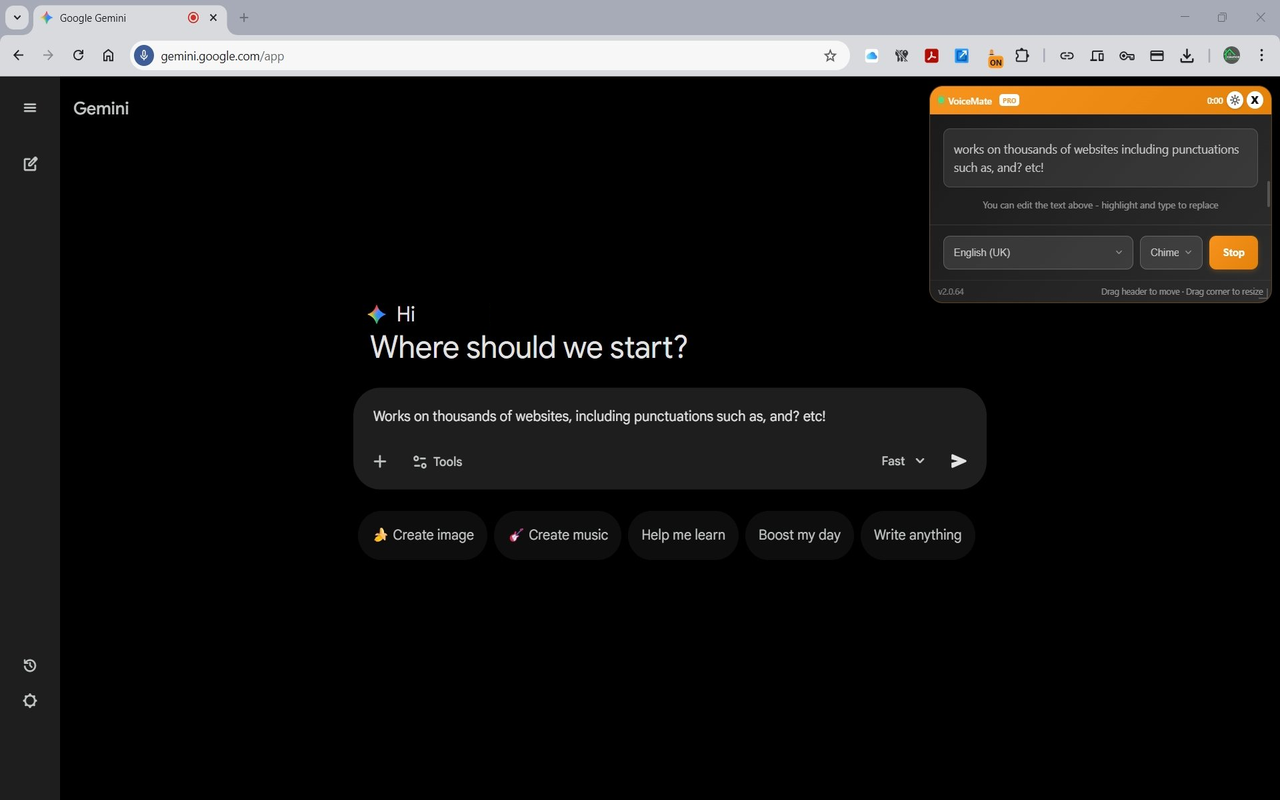Reload the Gemini page
The height and width of the screenshot is (800, 1280).
(x=78, y=56)
